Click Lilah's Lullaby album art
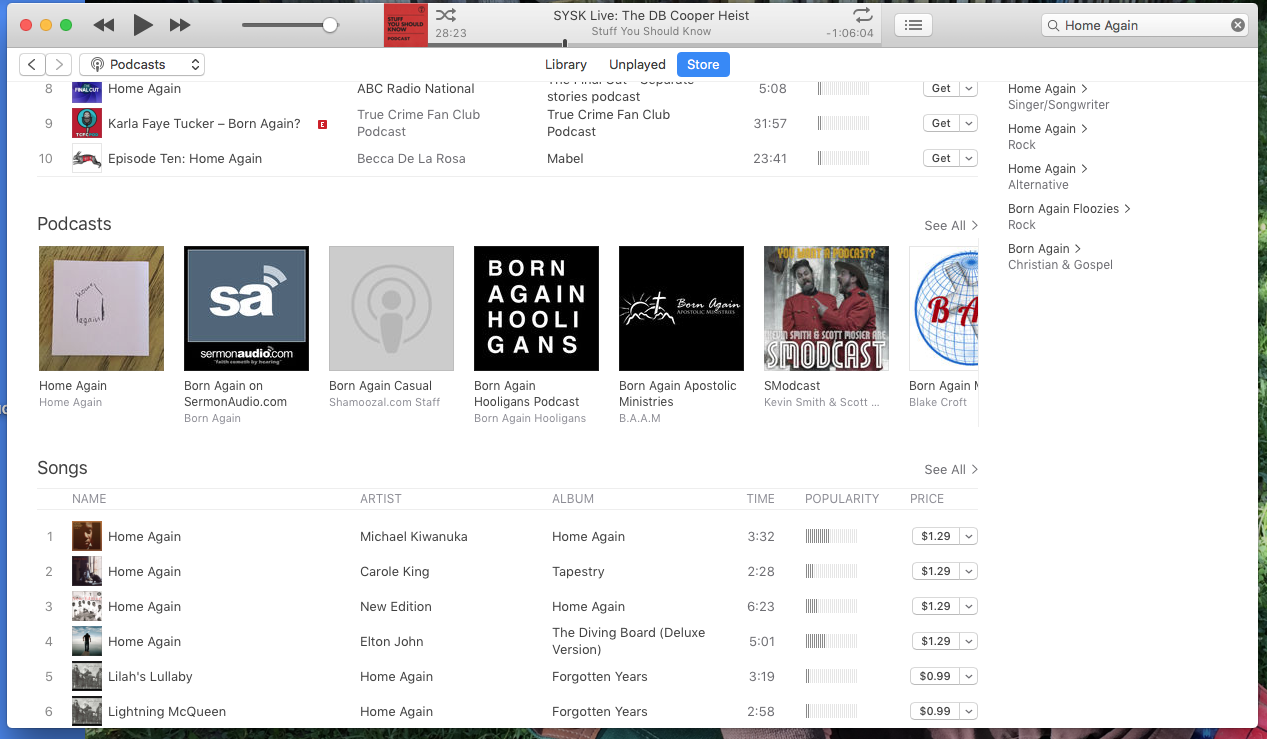 click(x=87, y=676)
